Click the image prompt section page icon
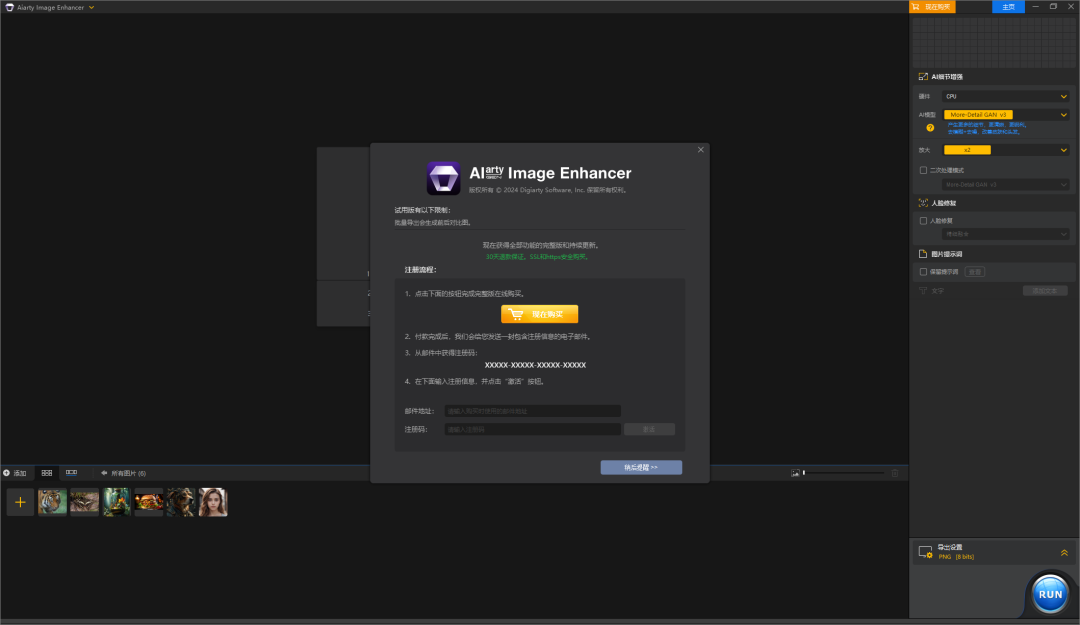 coord(923,254)
